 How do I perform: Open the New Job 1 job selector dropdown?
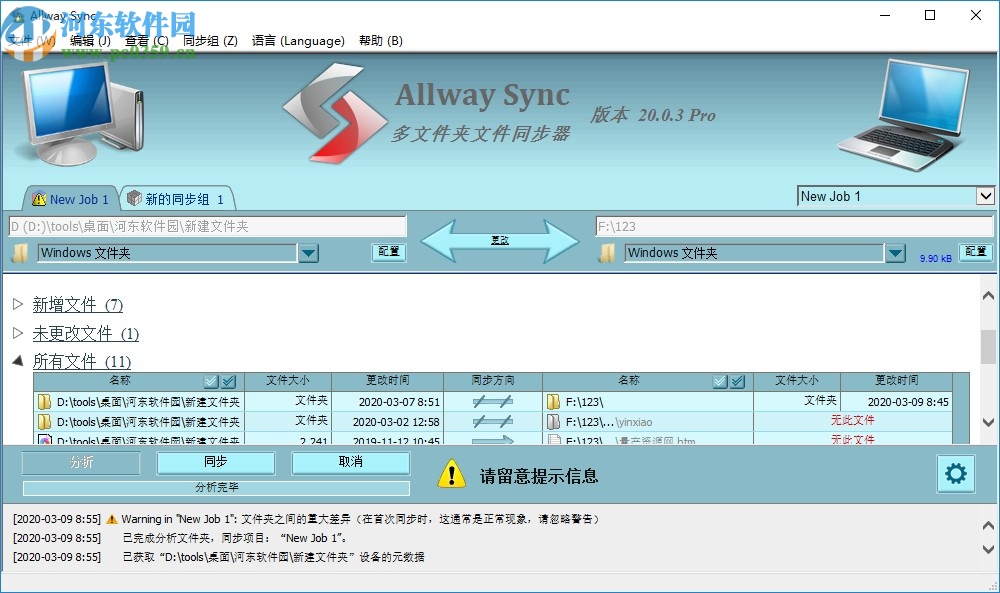(986, 196)
